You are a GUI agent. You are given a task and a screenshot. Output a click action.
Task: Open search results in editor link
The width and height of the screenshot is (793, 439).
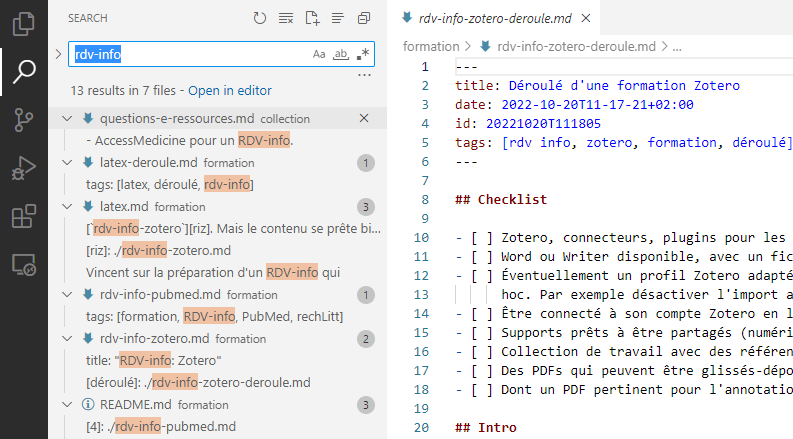pos(230,91)
